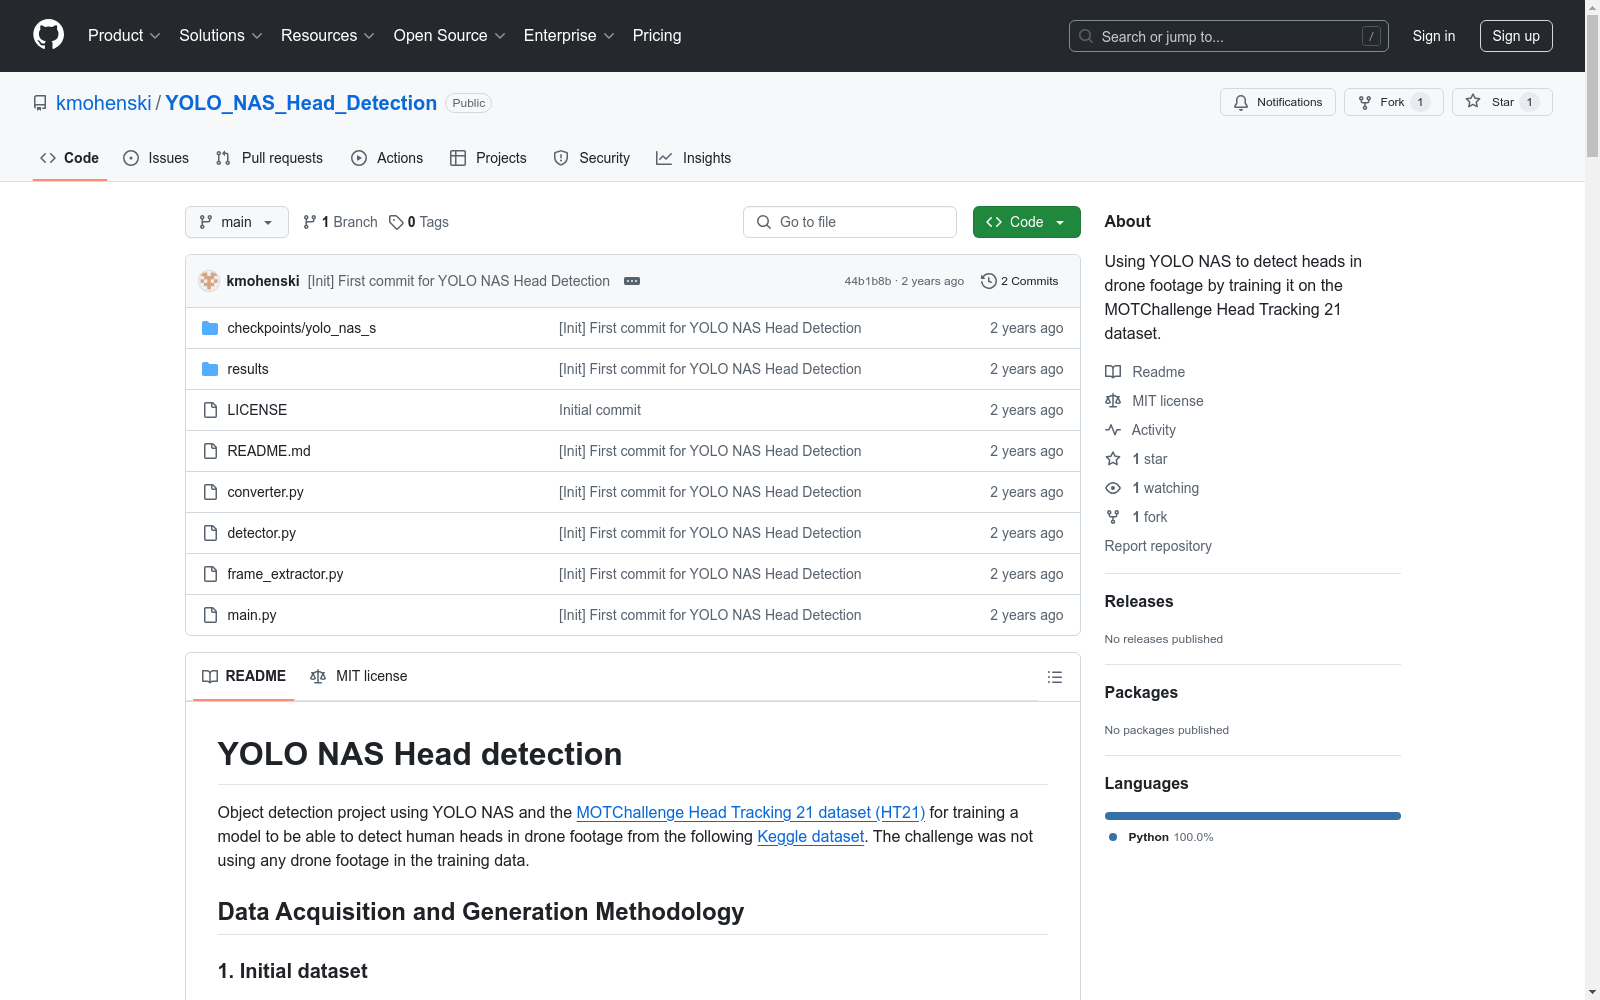Click Report repository
The height and width of the screenshot is (1000, 1600).
pos(1158,546)
